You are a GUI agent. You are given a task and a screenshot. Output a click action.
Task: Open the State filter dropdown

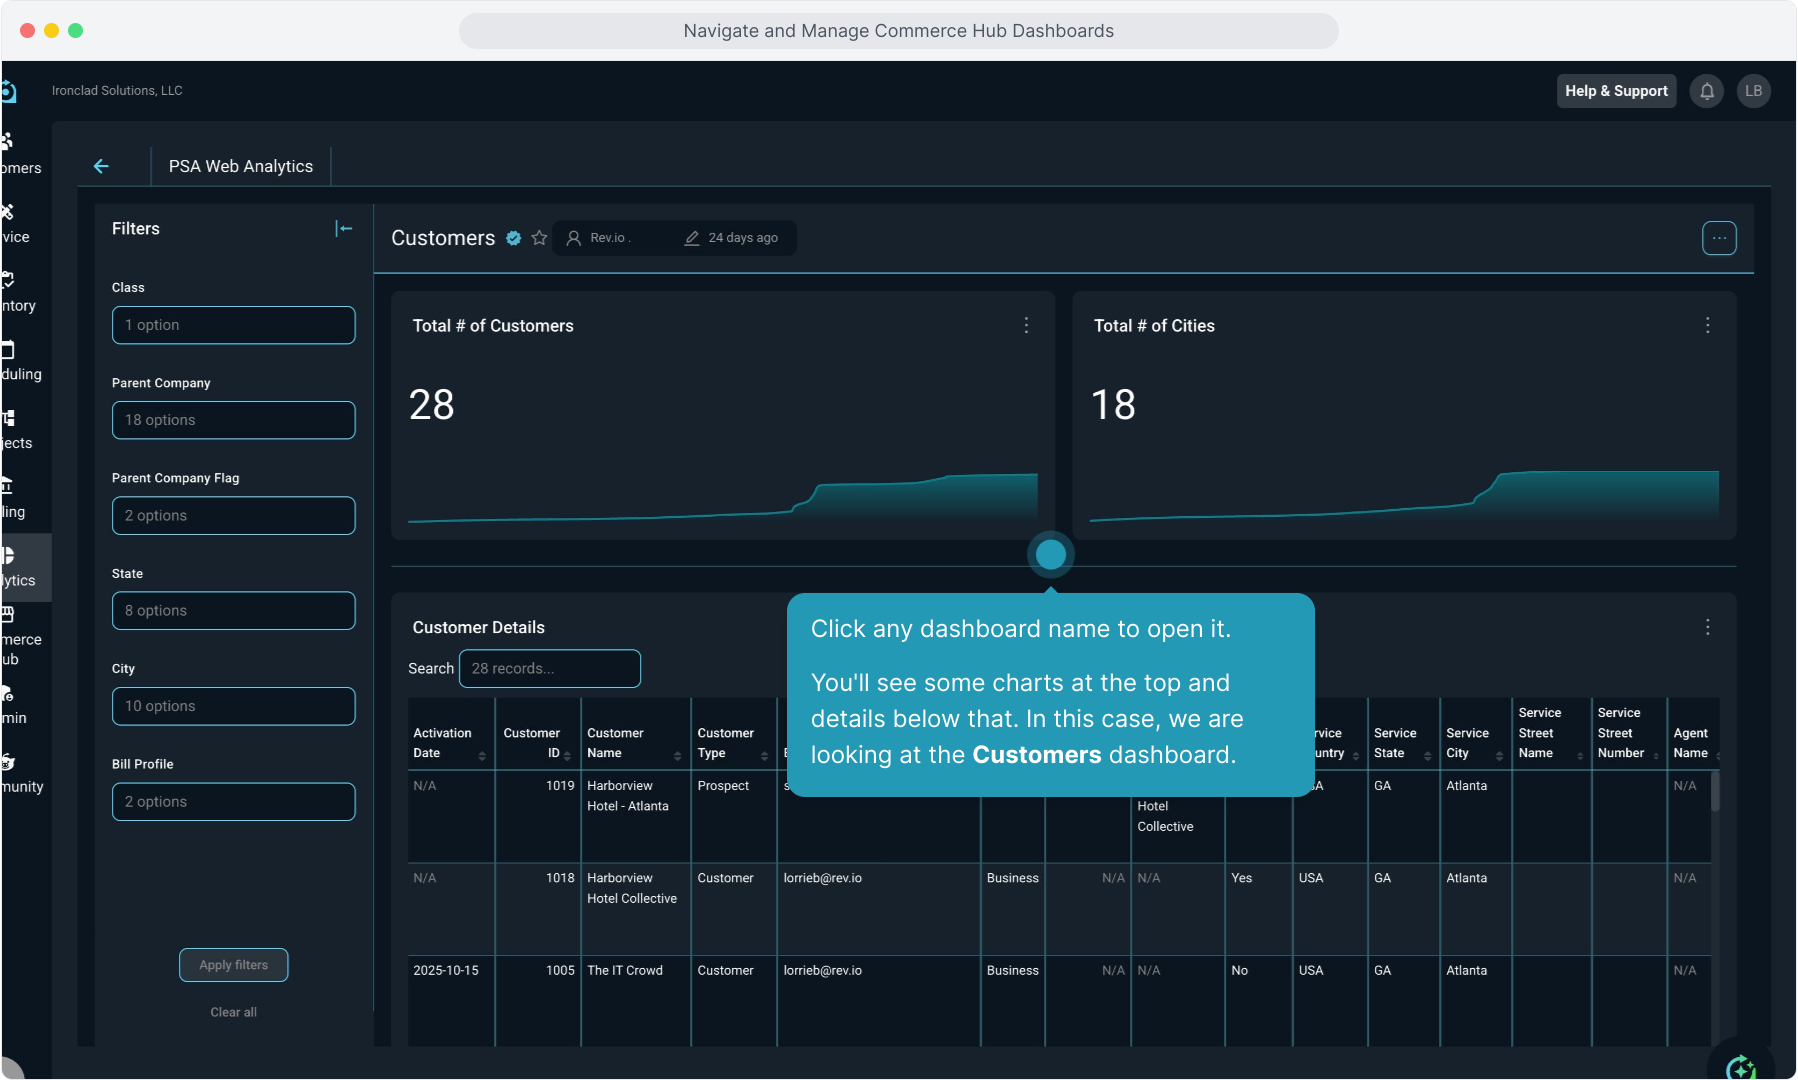pyautogui.click(x=233, y=611)
